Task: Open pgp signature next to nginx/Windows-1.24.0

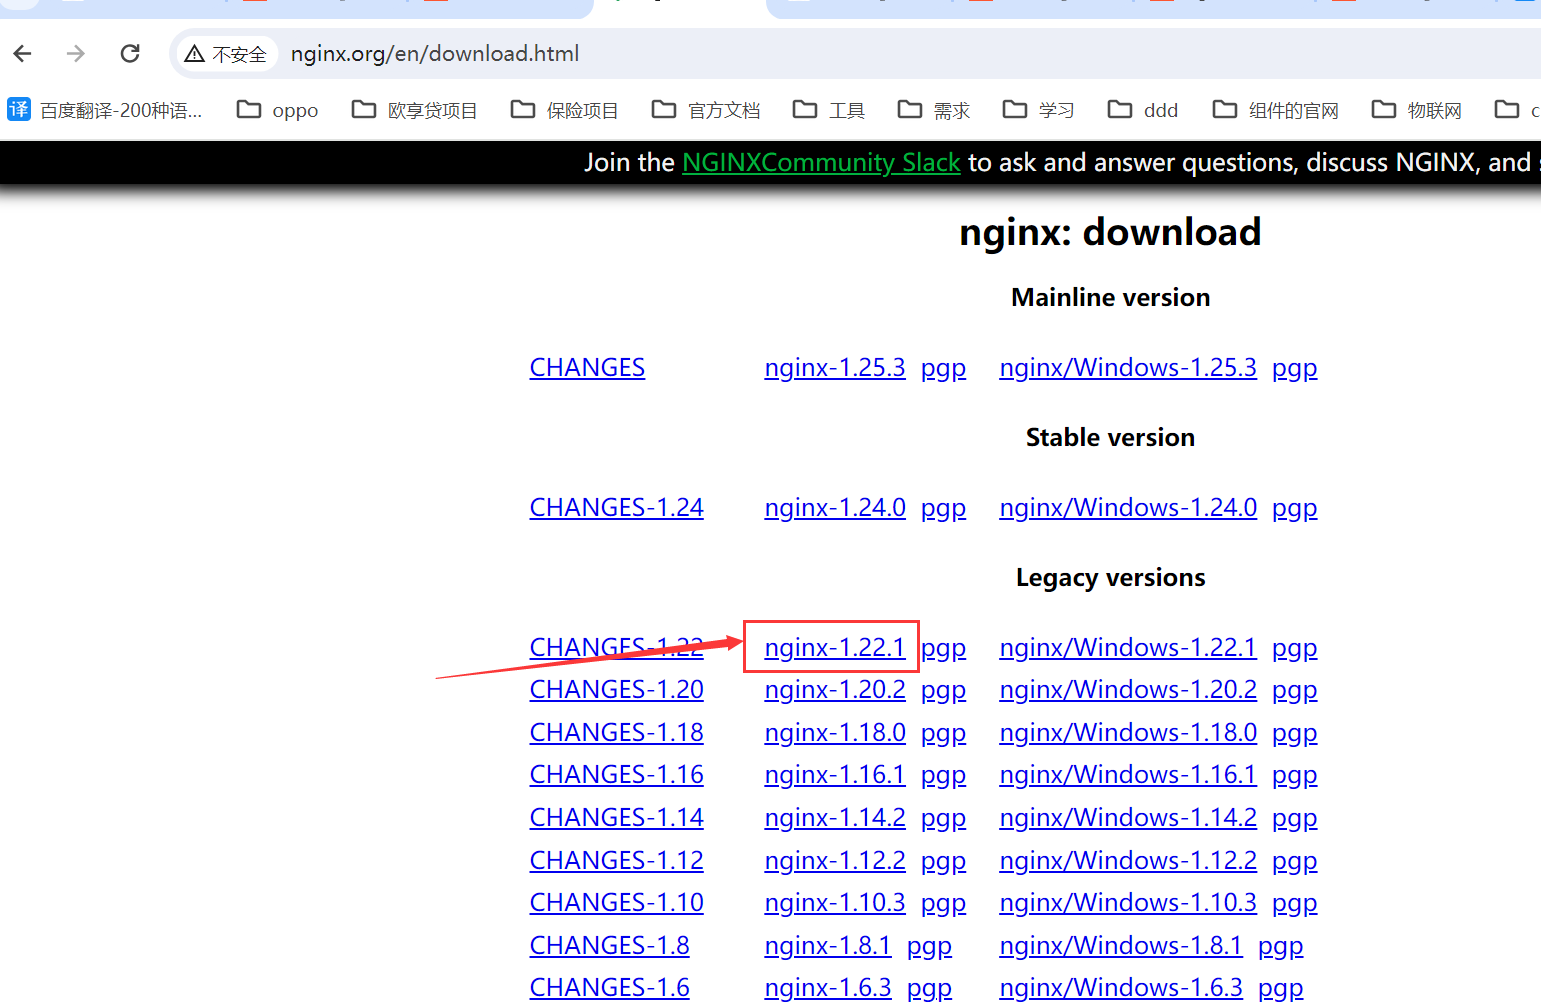Action: (1294, 509)
